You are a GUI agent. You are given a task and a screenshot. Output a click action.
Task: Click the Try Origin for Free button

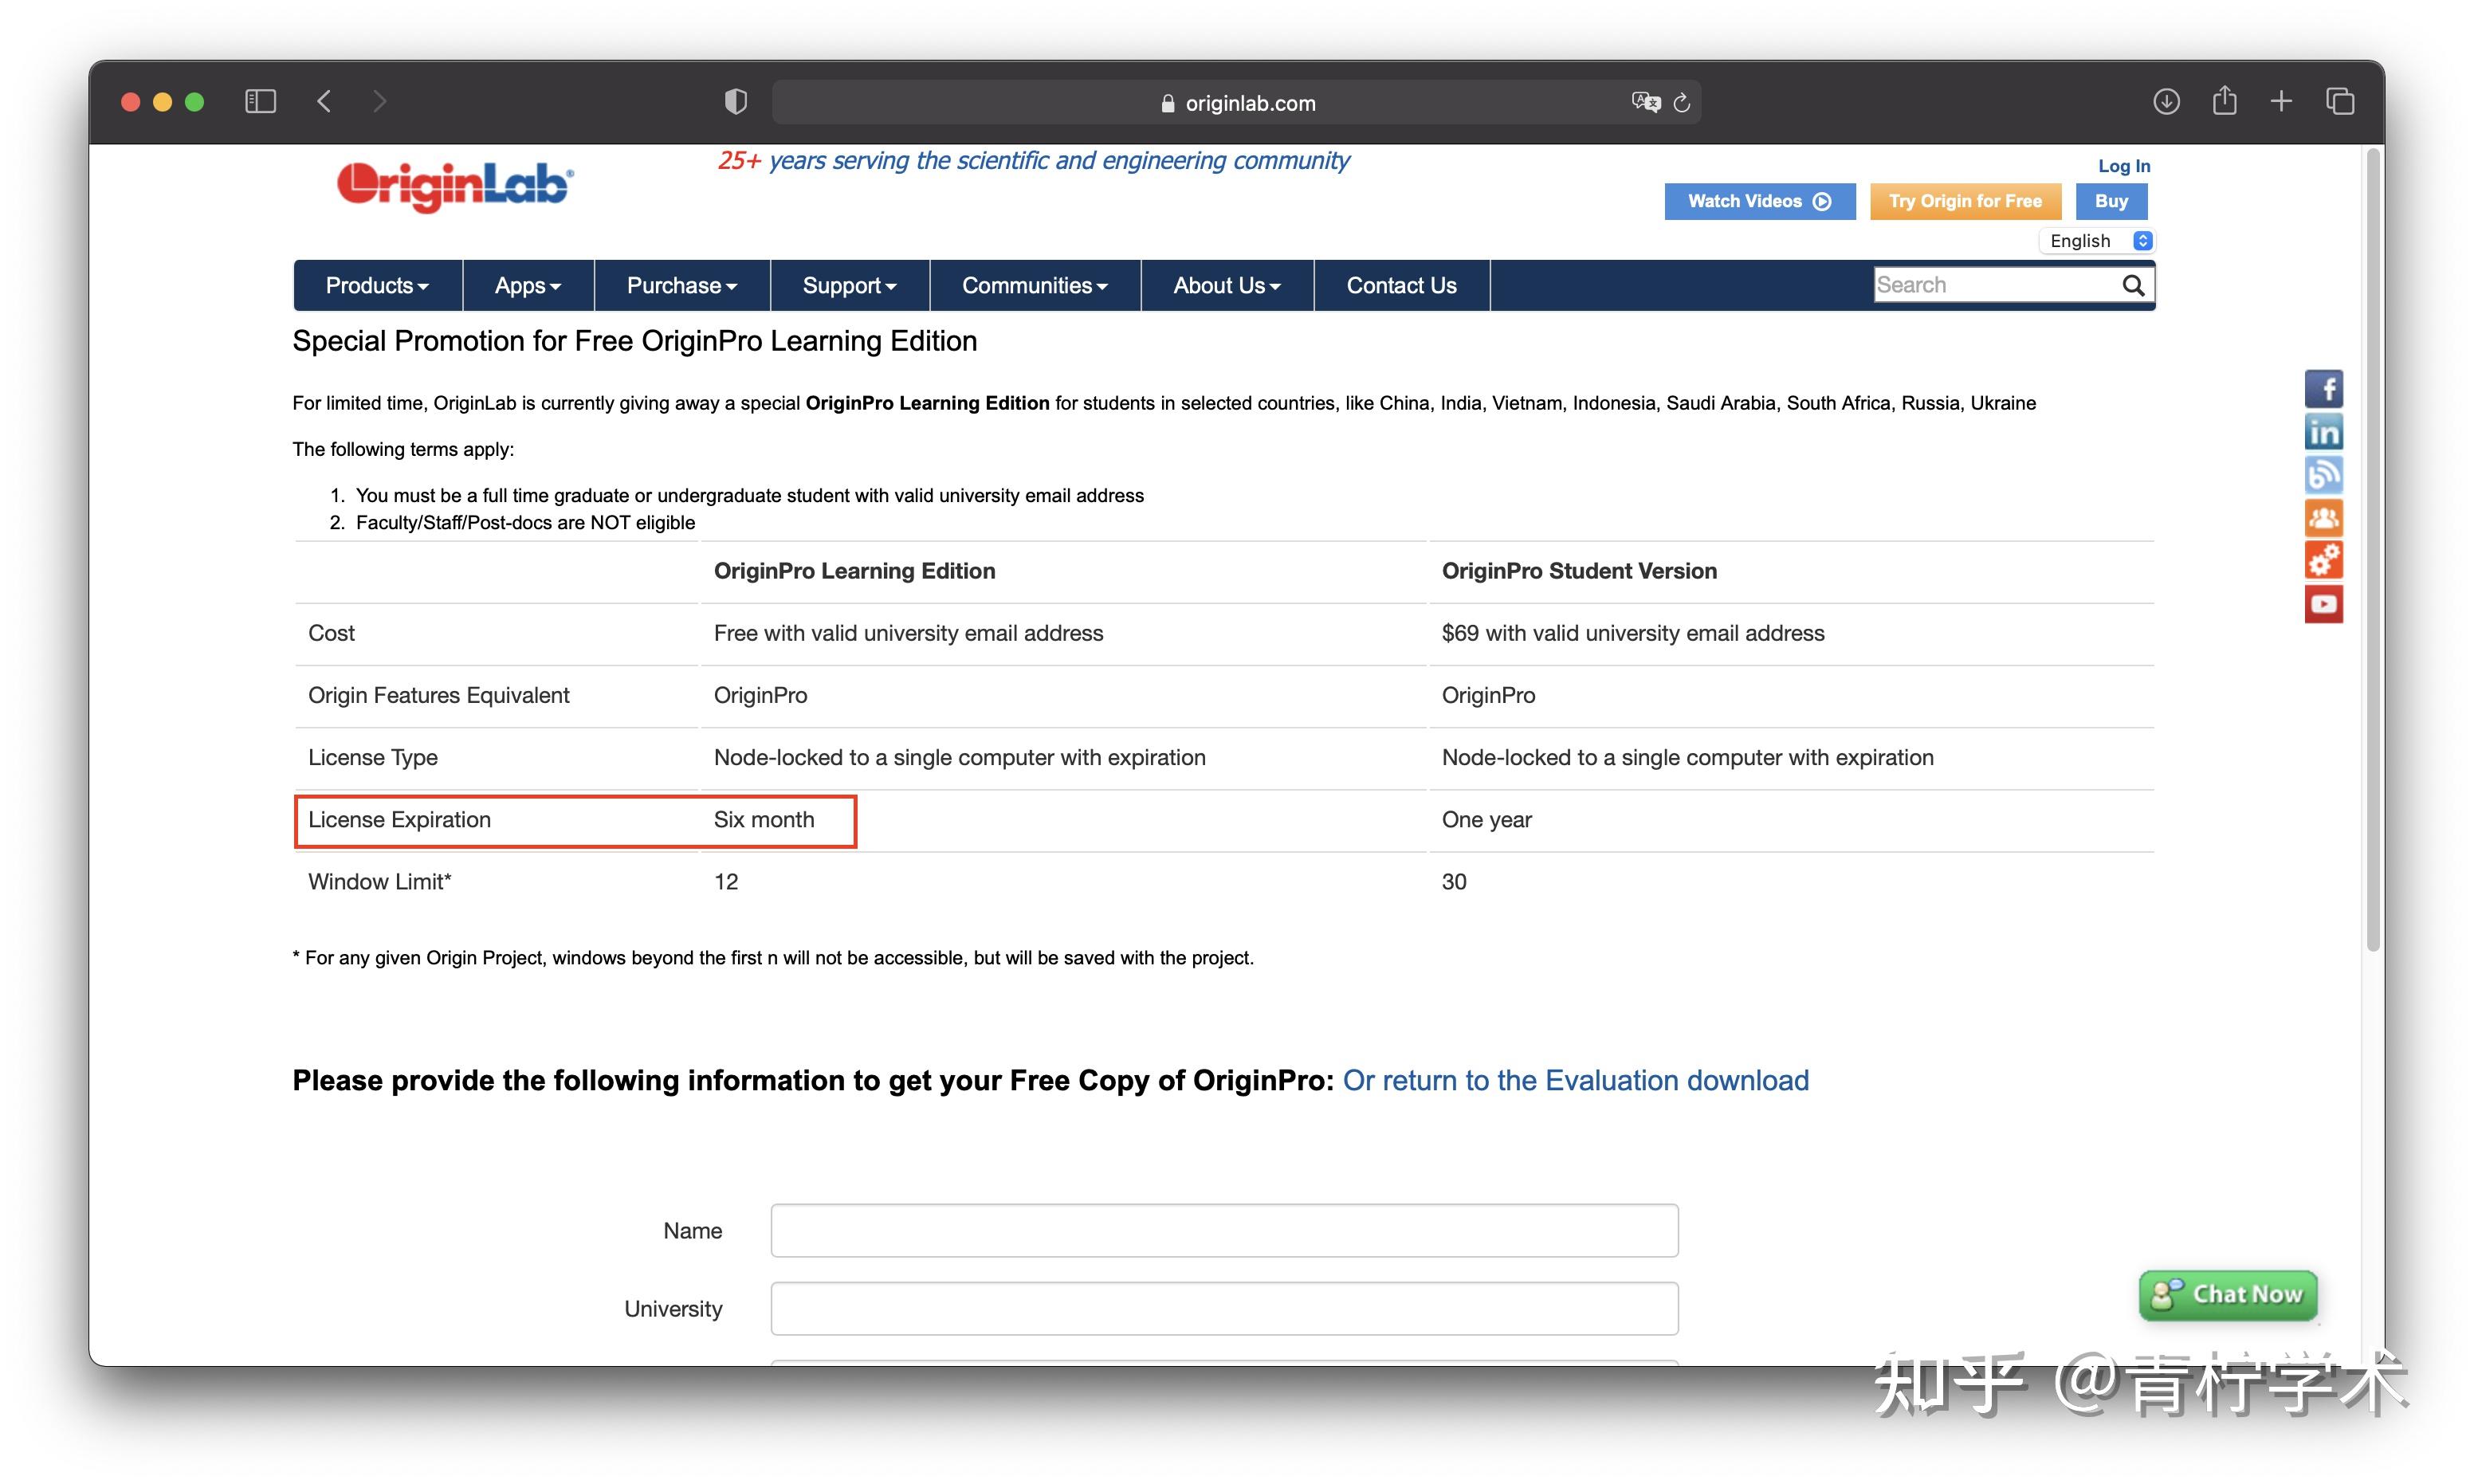(1964, 201)
